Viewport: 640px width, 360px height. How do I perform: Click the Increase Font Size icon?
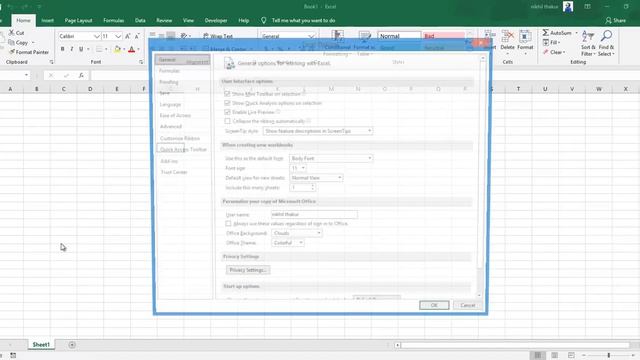[128, 36]
